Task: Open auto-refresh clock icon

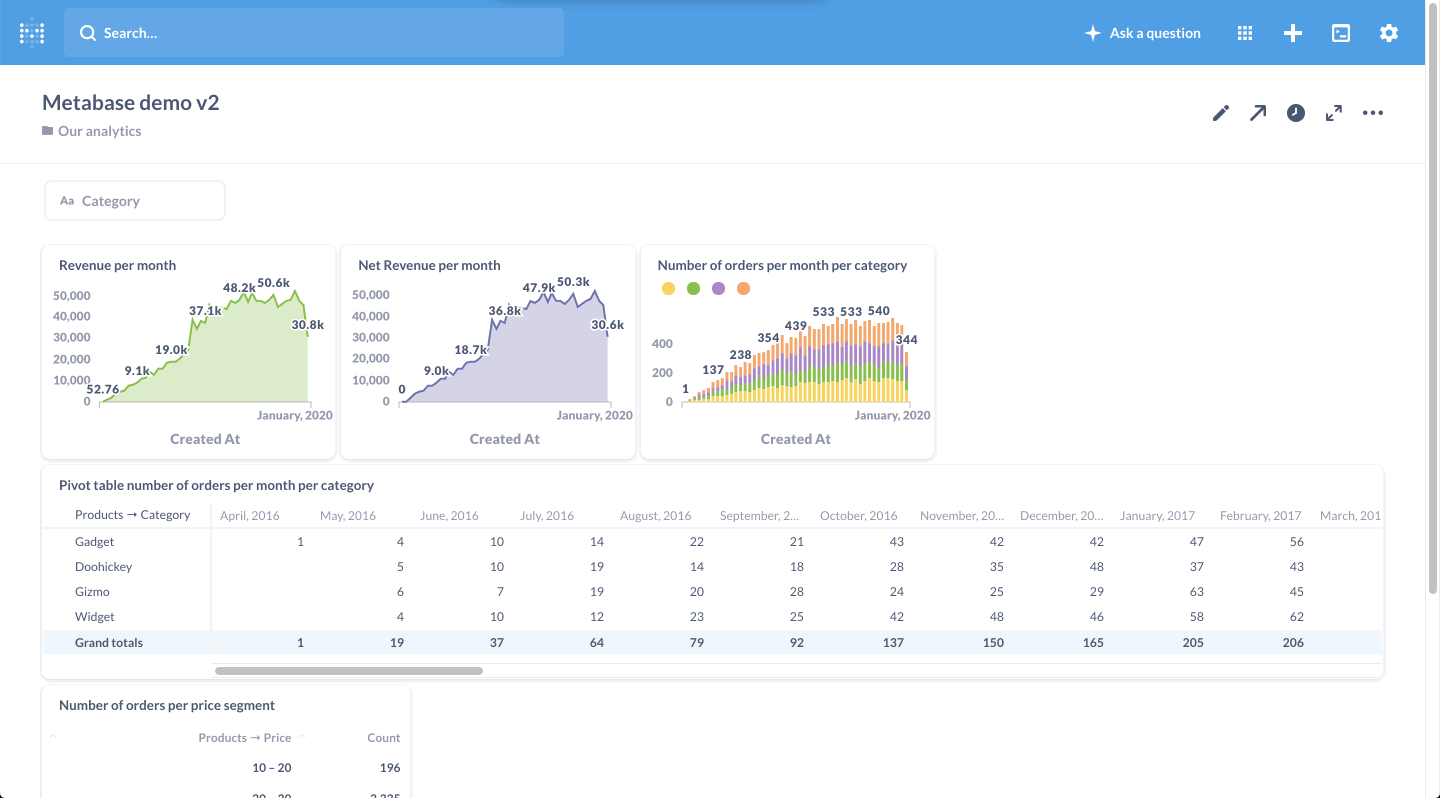Action: click(1296, 113)
